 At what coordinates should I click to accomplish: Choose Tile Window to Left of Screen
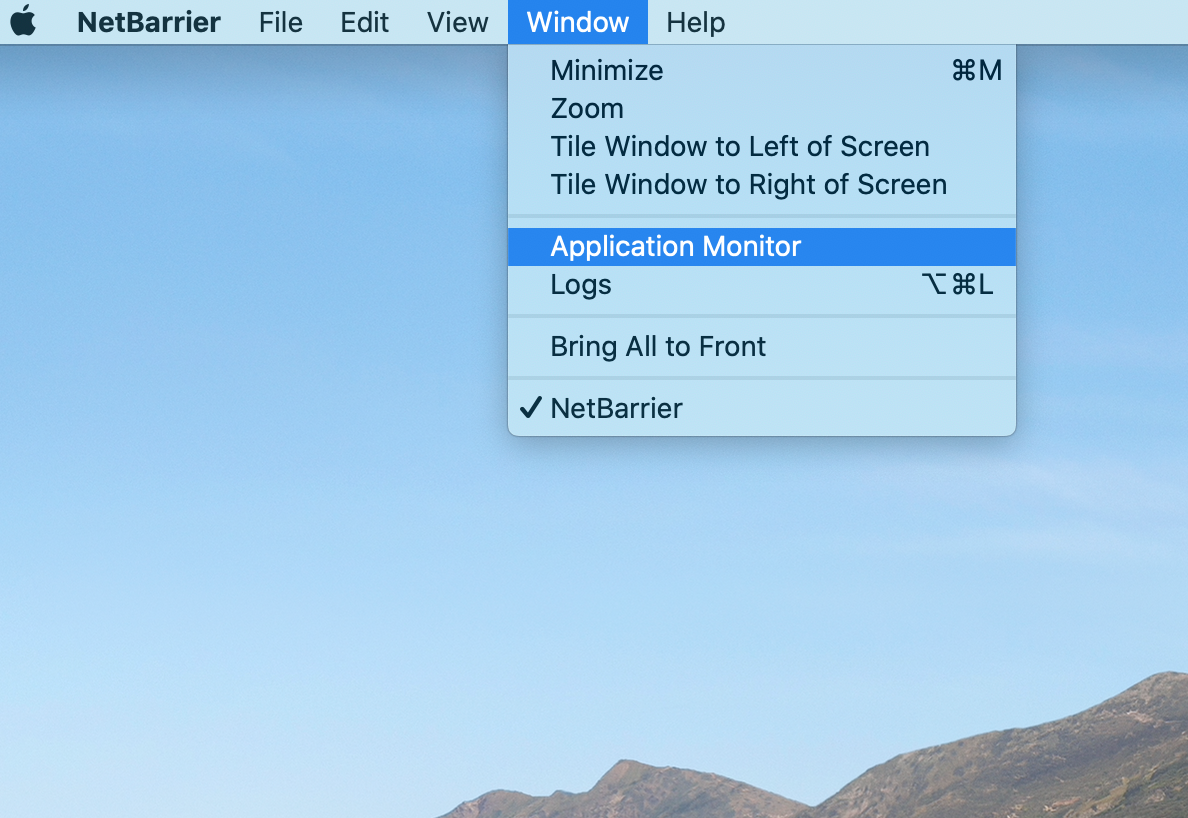click(x=761, y=146)
